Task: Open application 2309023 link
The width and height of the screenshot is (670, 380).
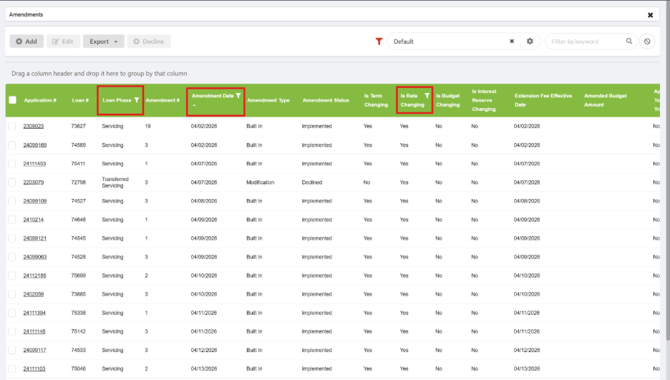Action: coord(33,126)
